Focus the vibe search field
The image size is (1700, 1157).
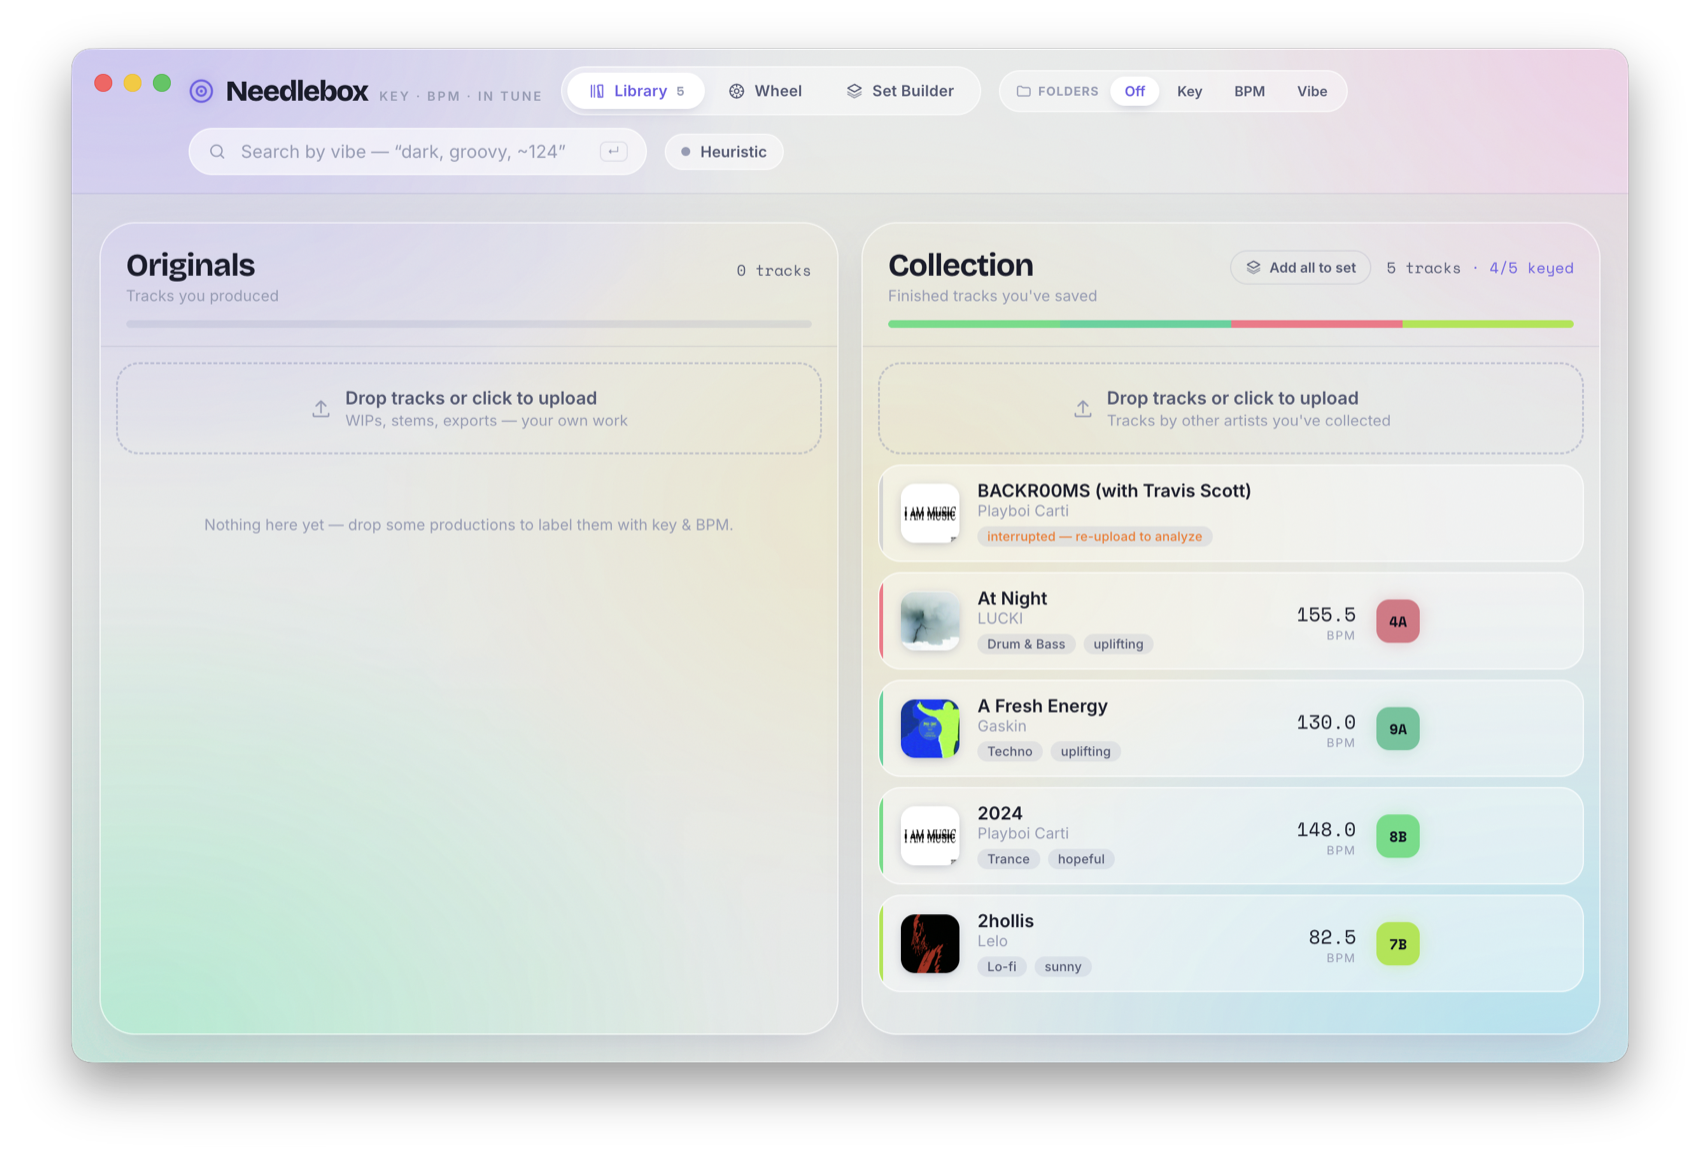(x=417, y=152)
